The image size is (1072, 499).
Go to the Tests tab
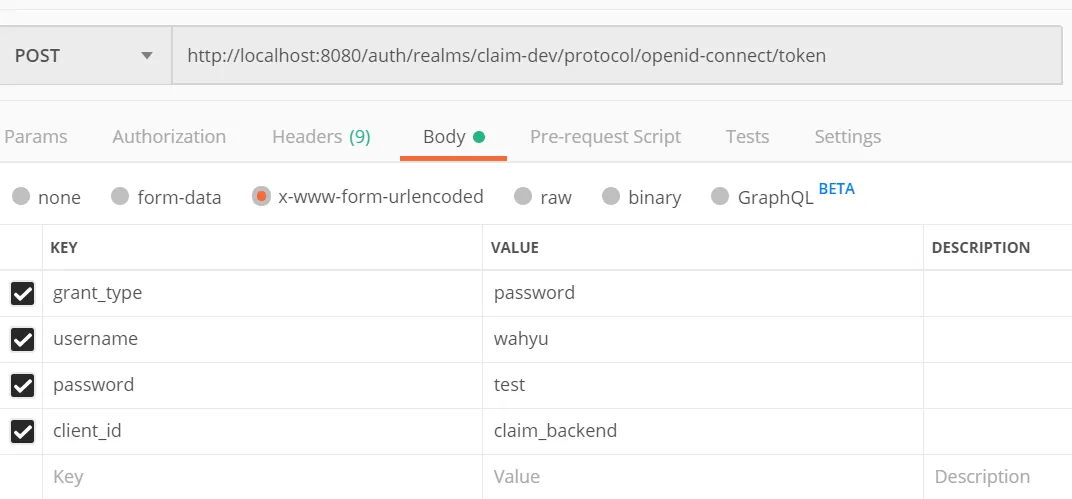coord(747,137)
